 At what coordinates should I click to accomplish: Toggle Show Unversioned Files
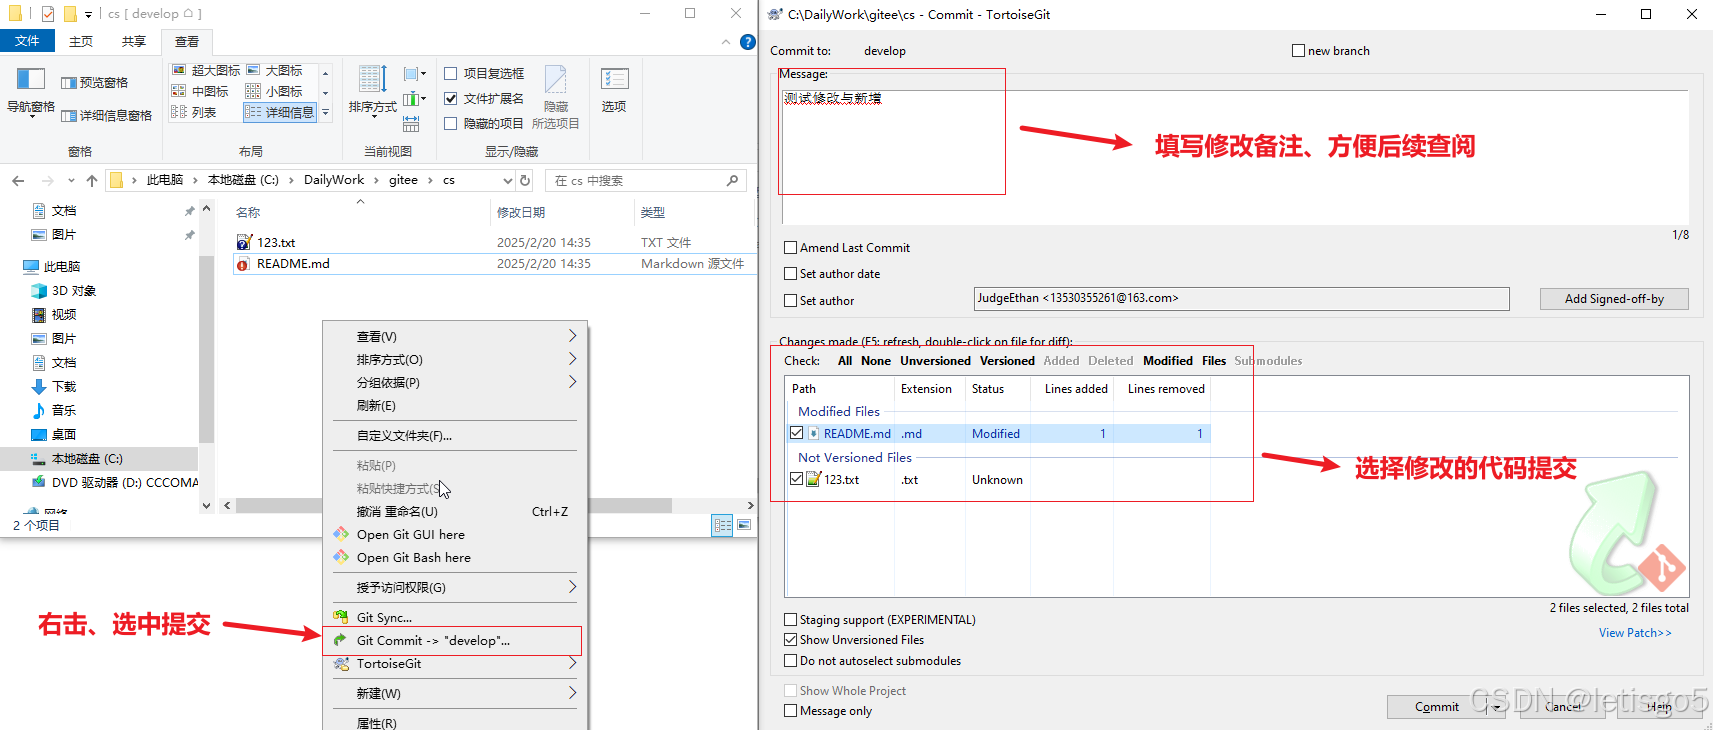coord(791,639)
